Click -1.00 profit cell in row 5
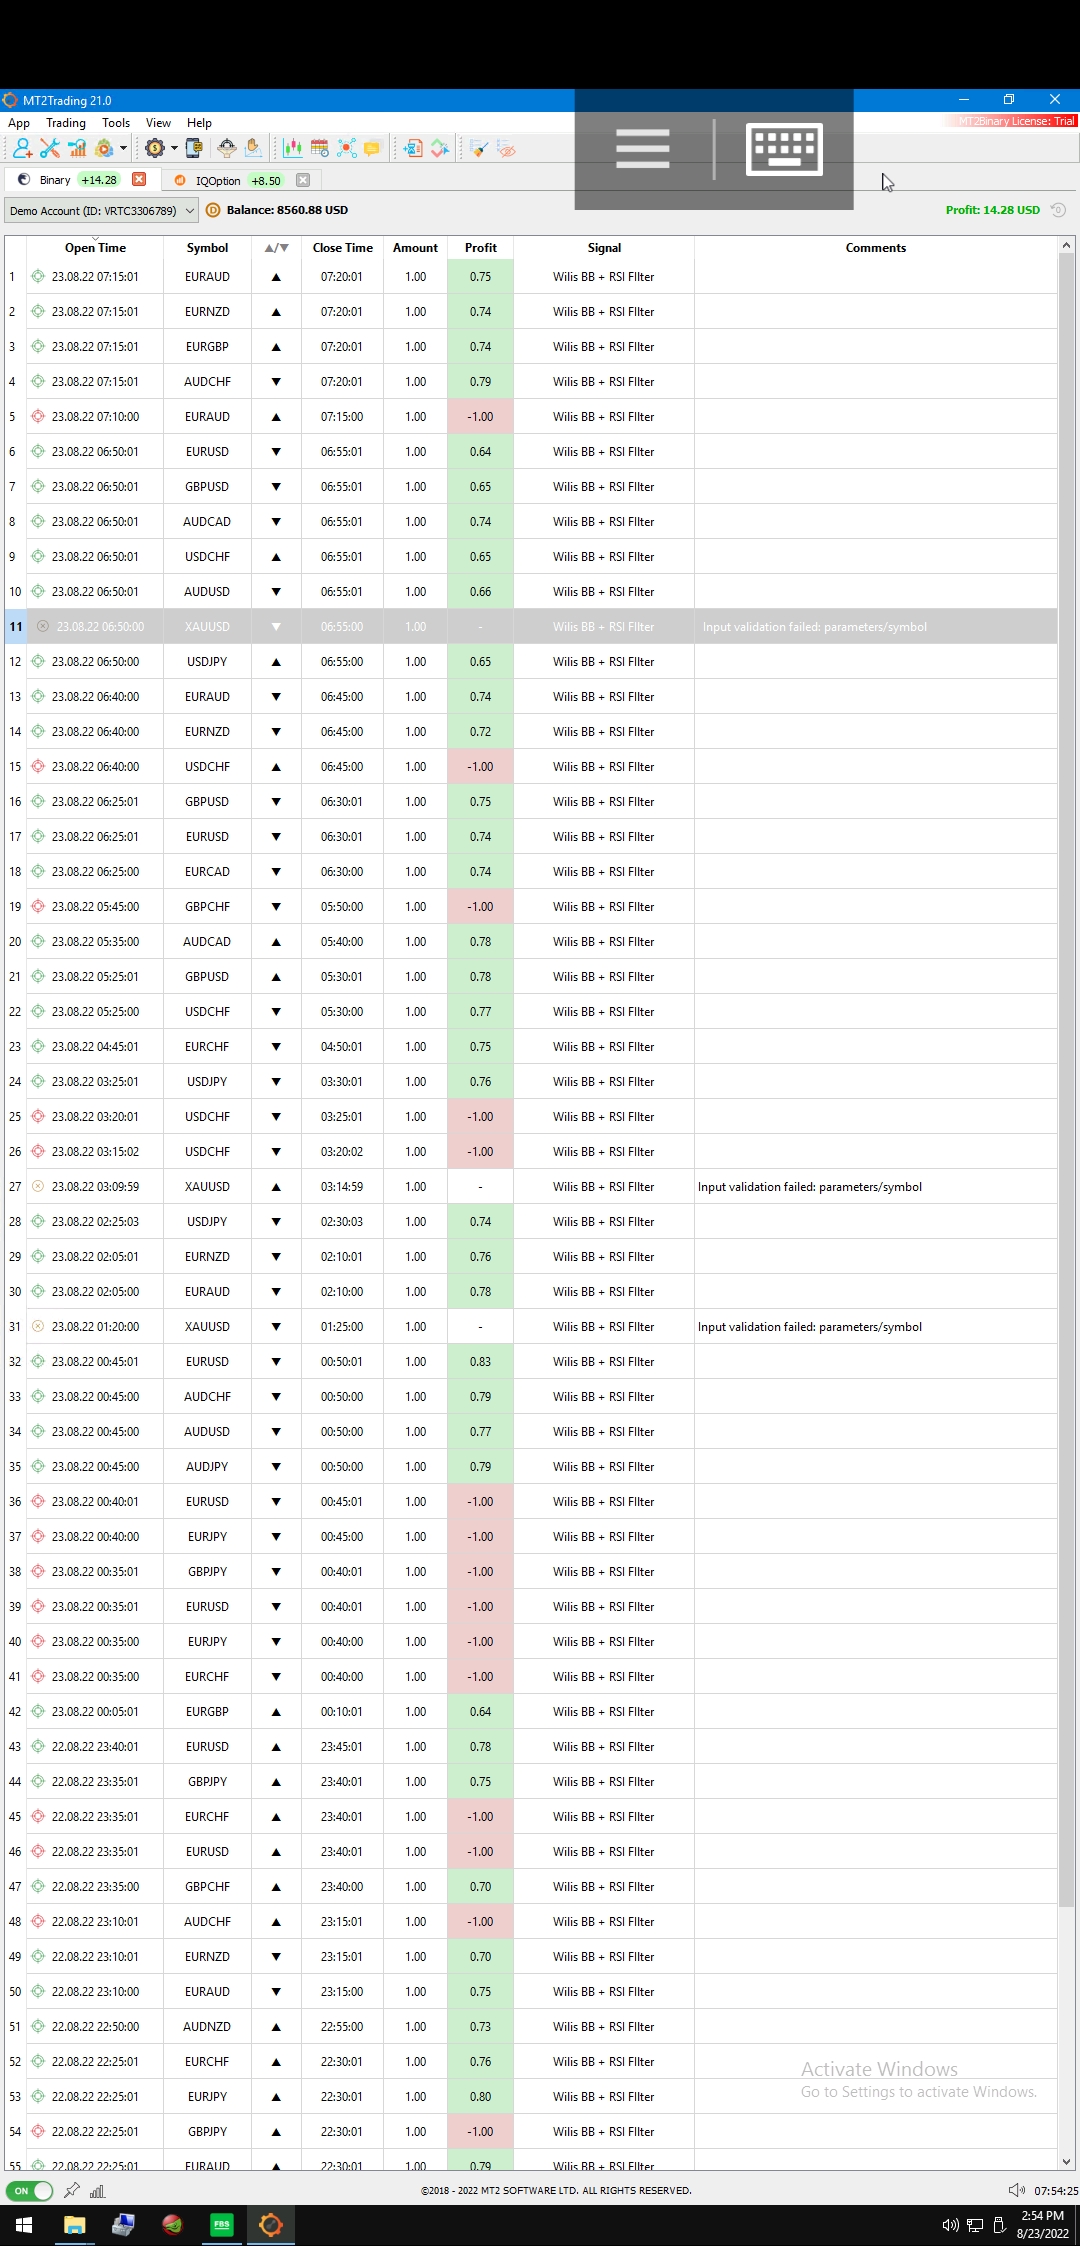The height and width of the screenshot is (2246, 1080). point(480,417)
